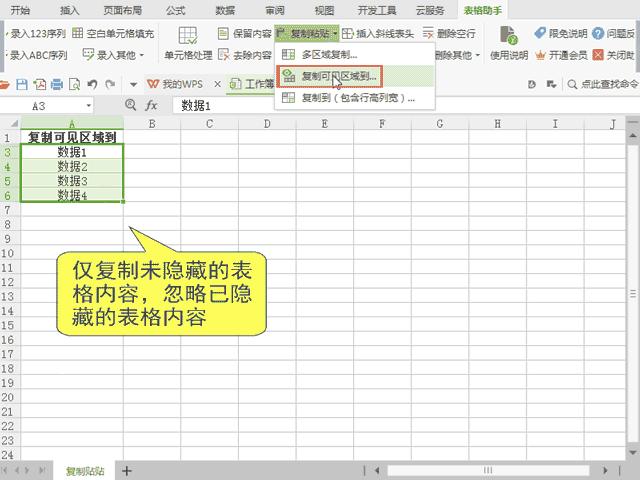Switch to the 页面布局 ribbon tab

[x=122, y=10]
